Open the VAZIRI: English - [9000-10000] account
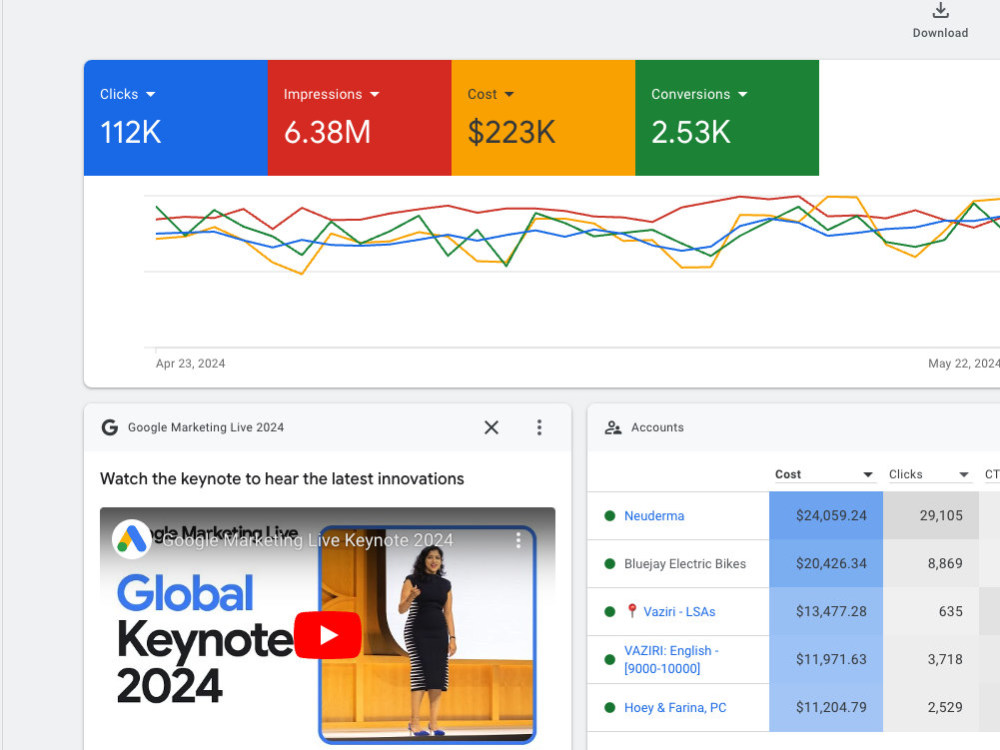The image size is (1000, 750). point(671,659)
